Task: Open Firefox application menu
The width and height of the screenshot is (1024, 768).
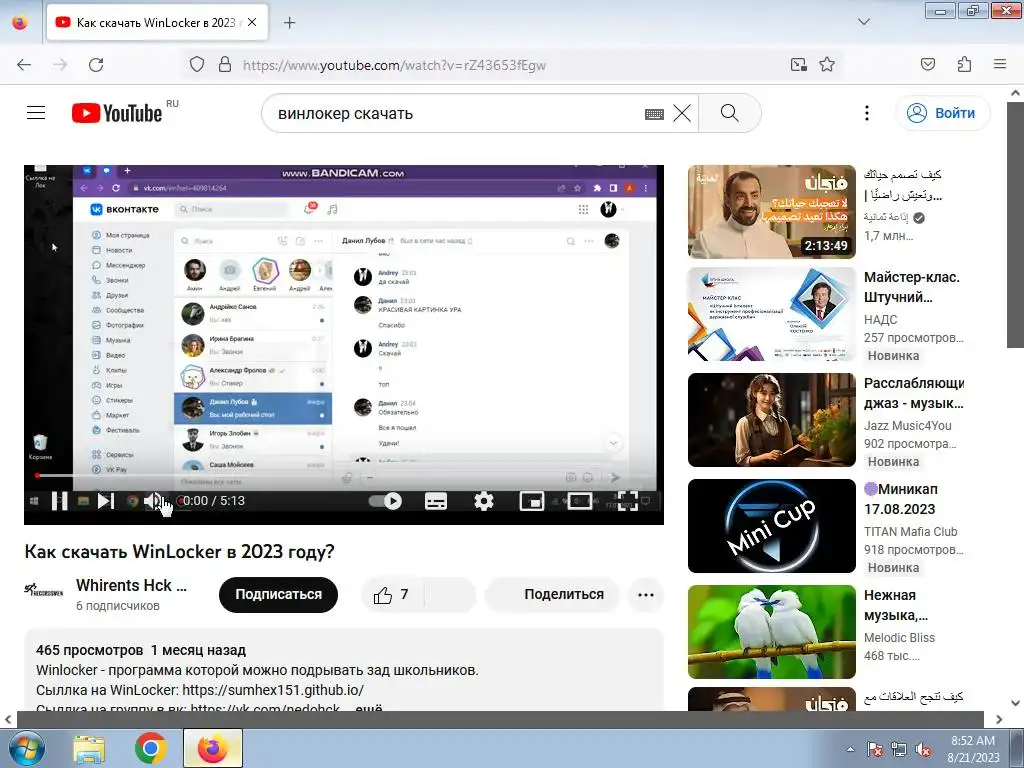Action: (x=1000, y=64)
